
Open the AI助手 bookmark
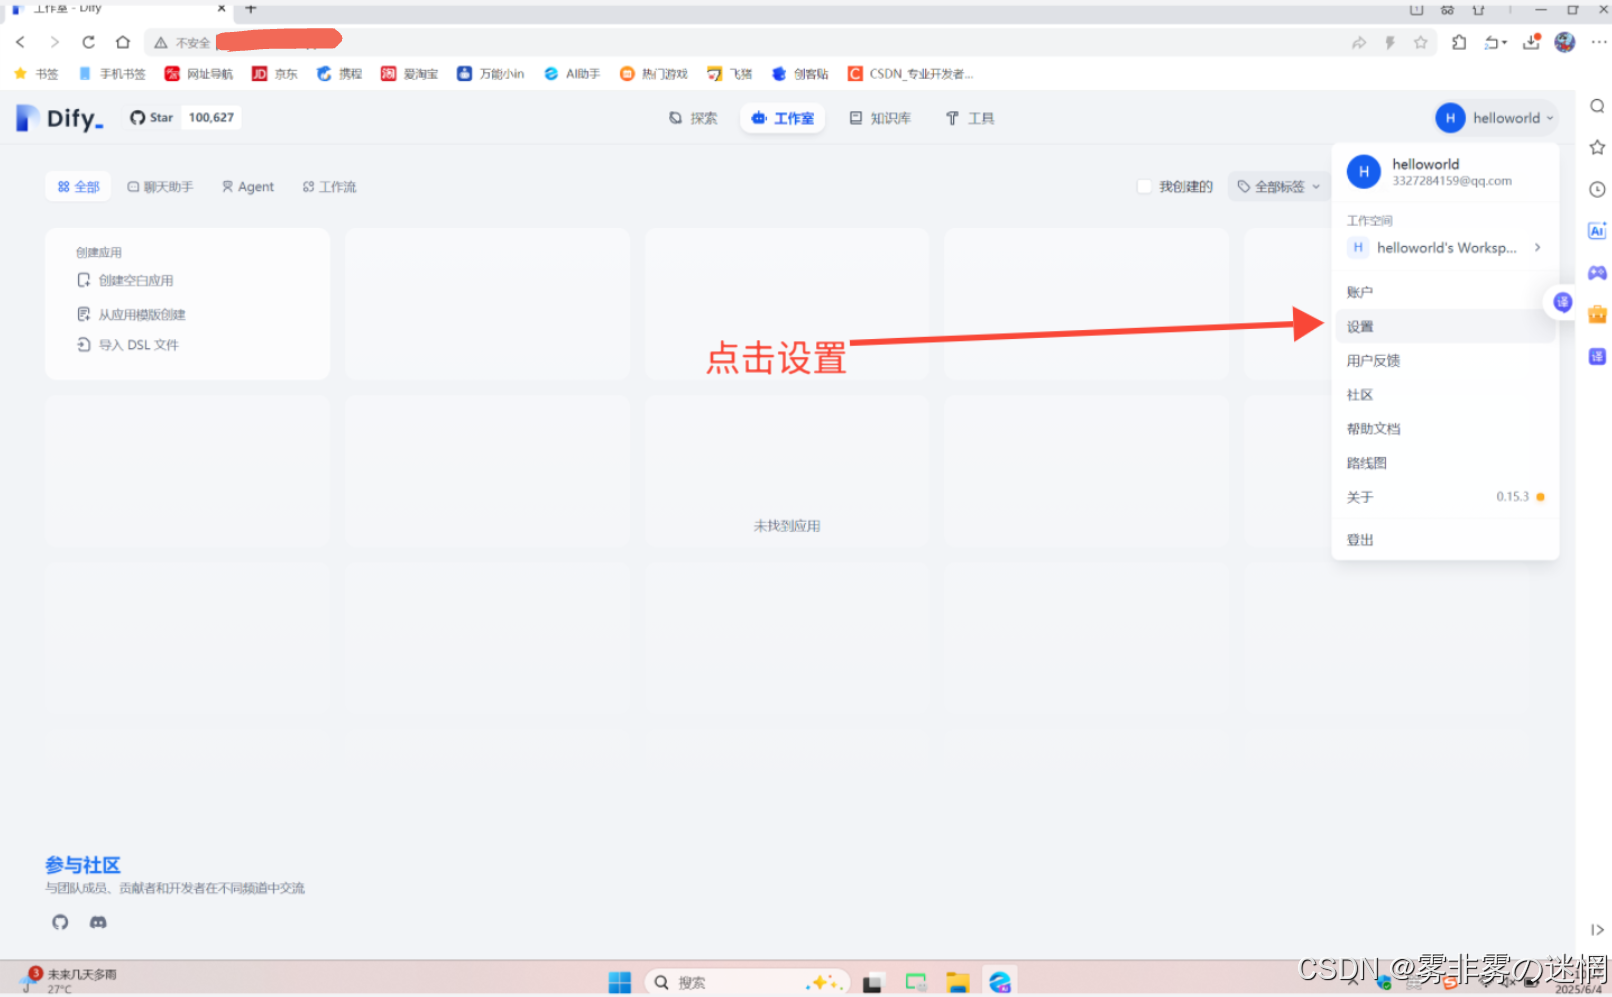coord(573,74)
